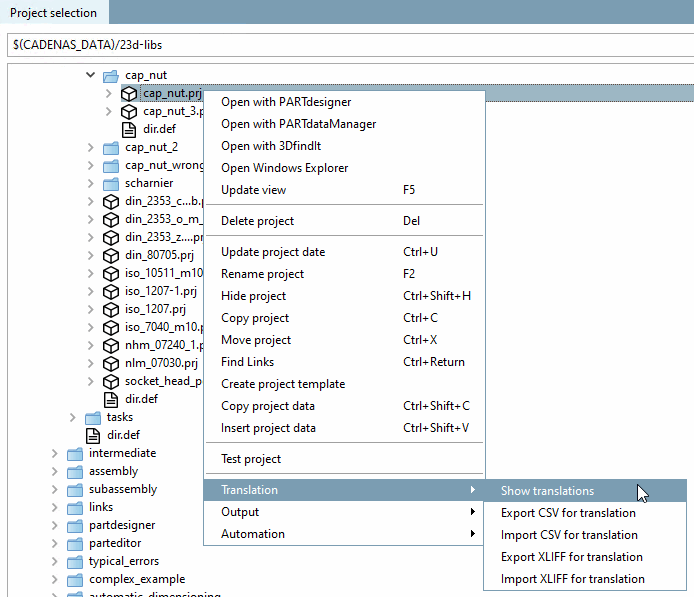Expand the cap_nut_2 folder
The image size is (694, 597).
pos(90,147)
